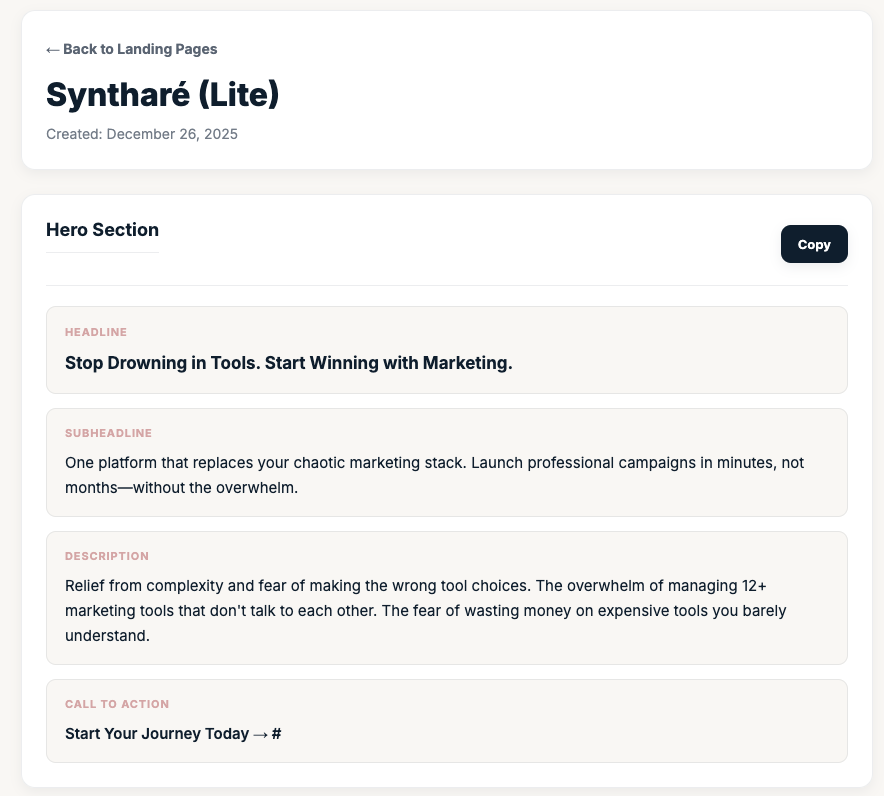
Task: Click the Created December 26 2025 date text
Action: [x=142, y=133]
